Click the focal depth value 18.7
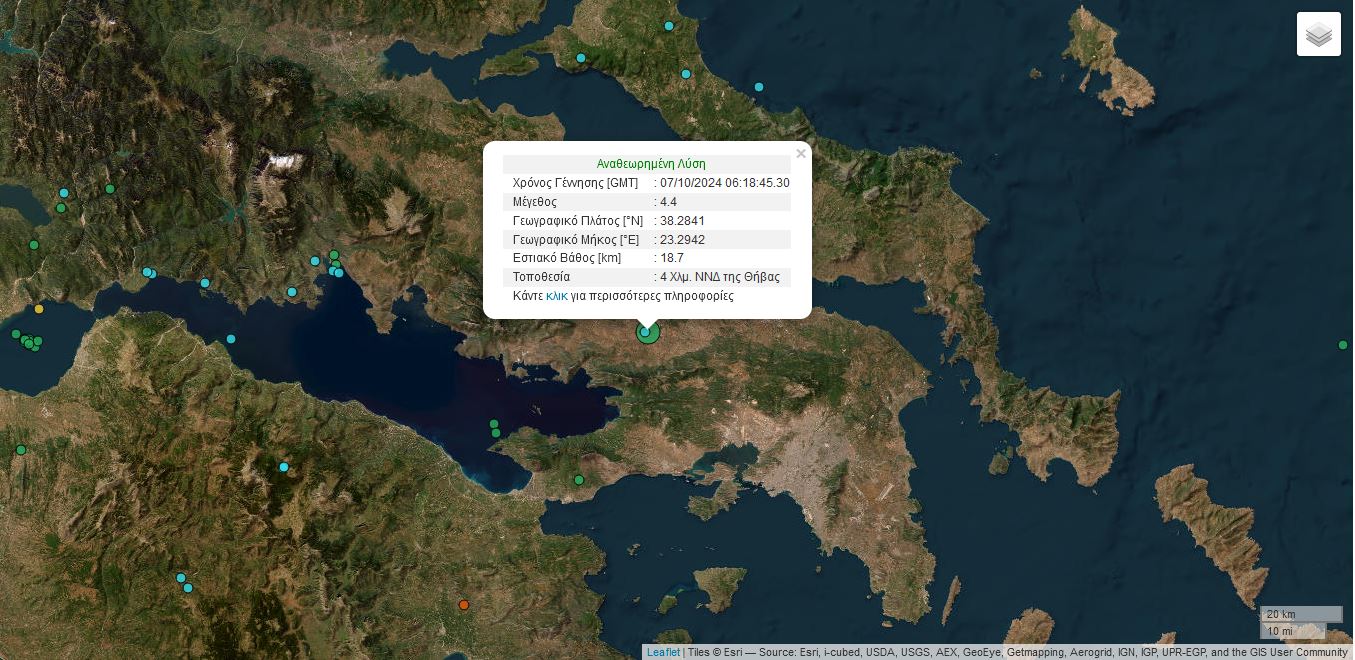Image resolution: width=1355 pixels, height=660 pixels. coord(671,258)
